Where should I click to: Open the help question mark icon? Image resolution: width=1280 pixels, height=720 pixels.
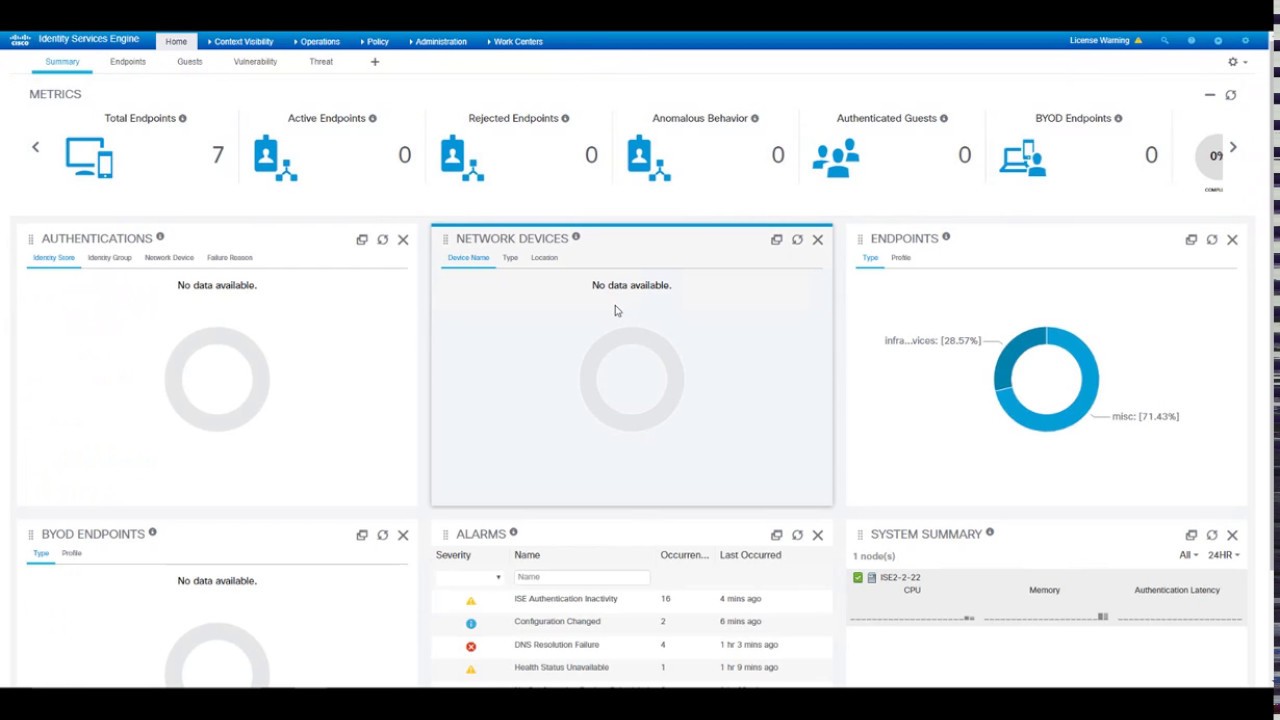(1191, 41)
